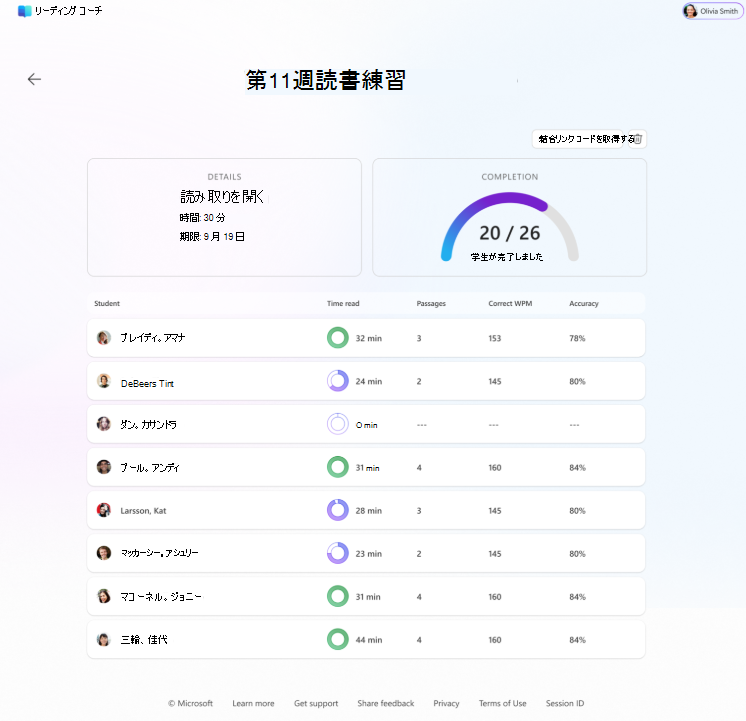The width and height of the screenshot is (746, 721).
Task: Open the Terms of Use link
Action: click(502, 703)
